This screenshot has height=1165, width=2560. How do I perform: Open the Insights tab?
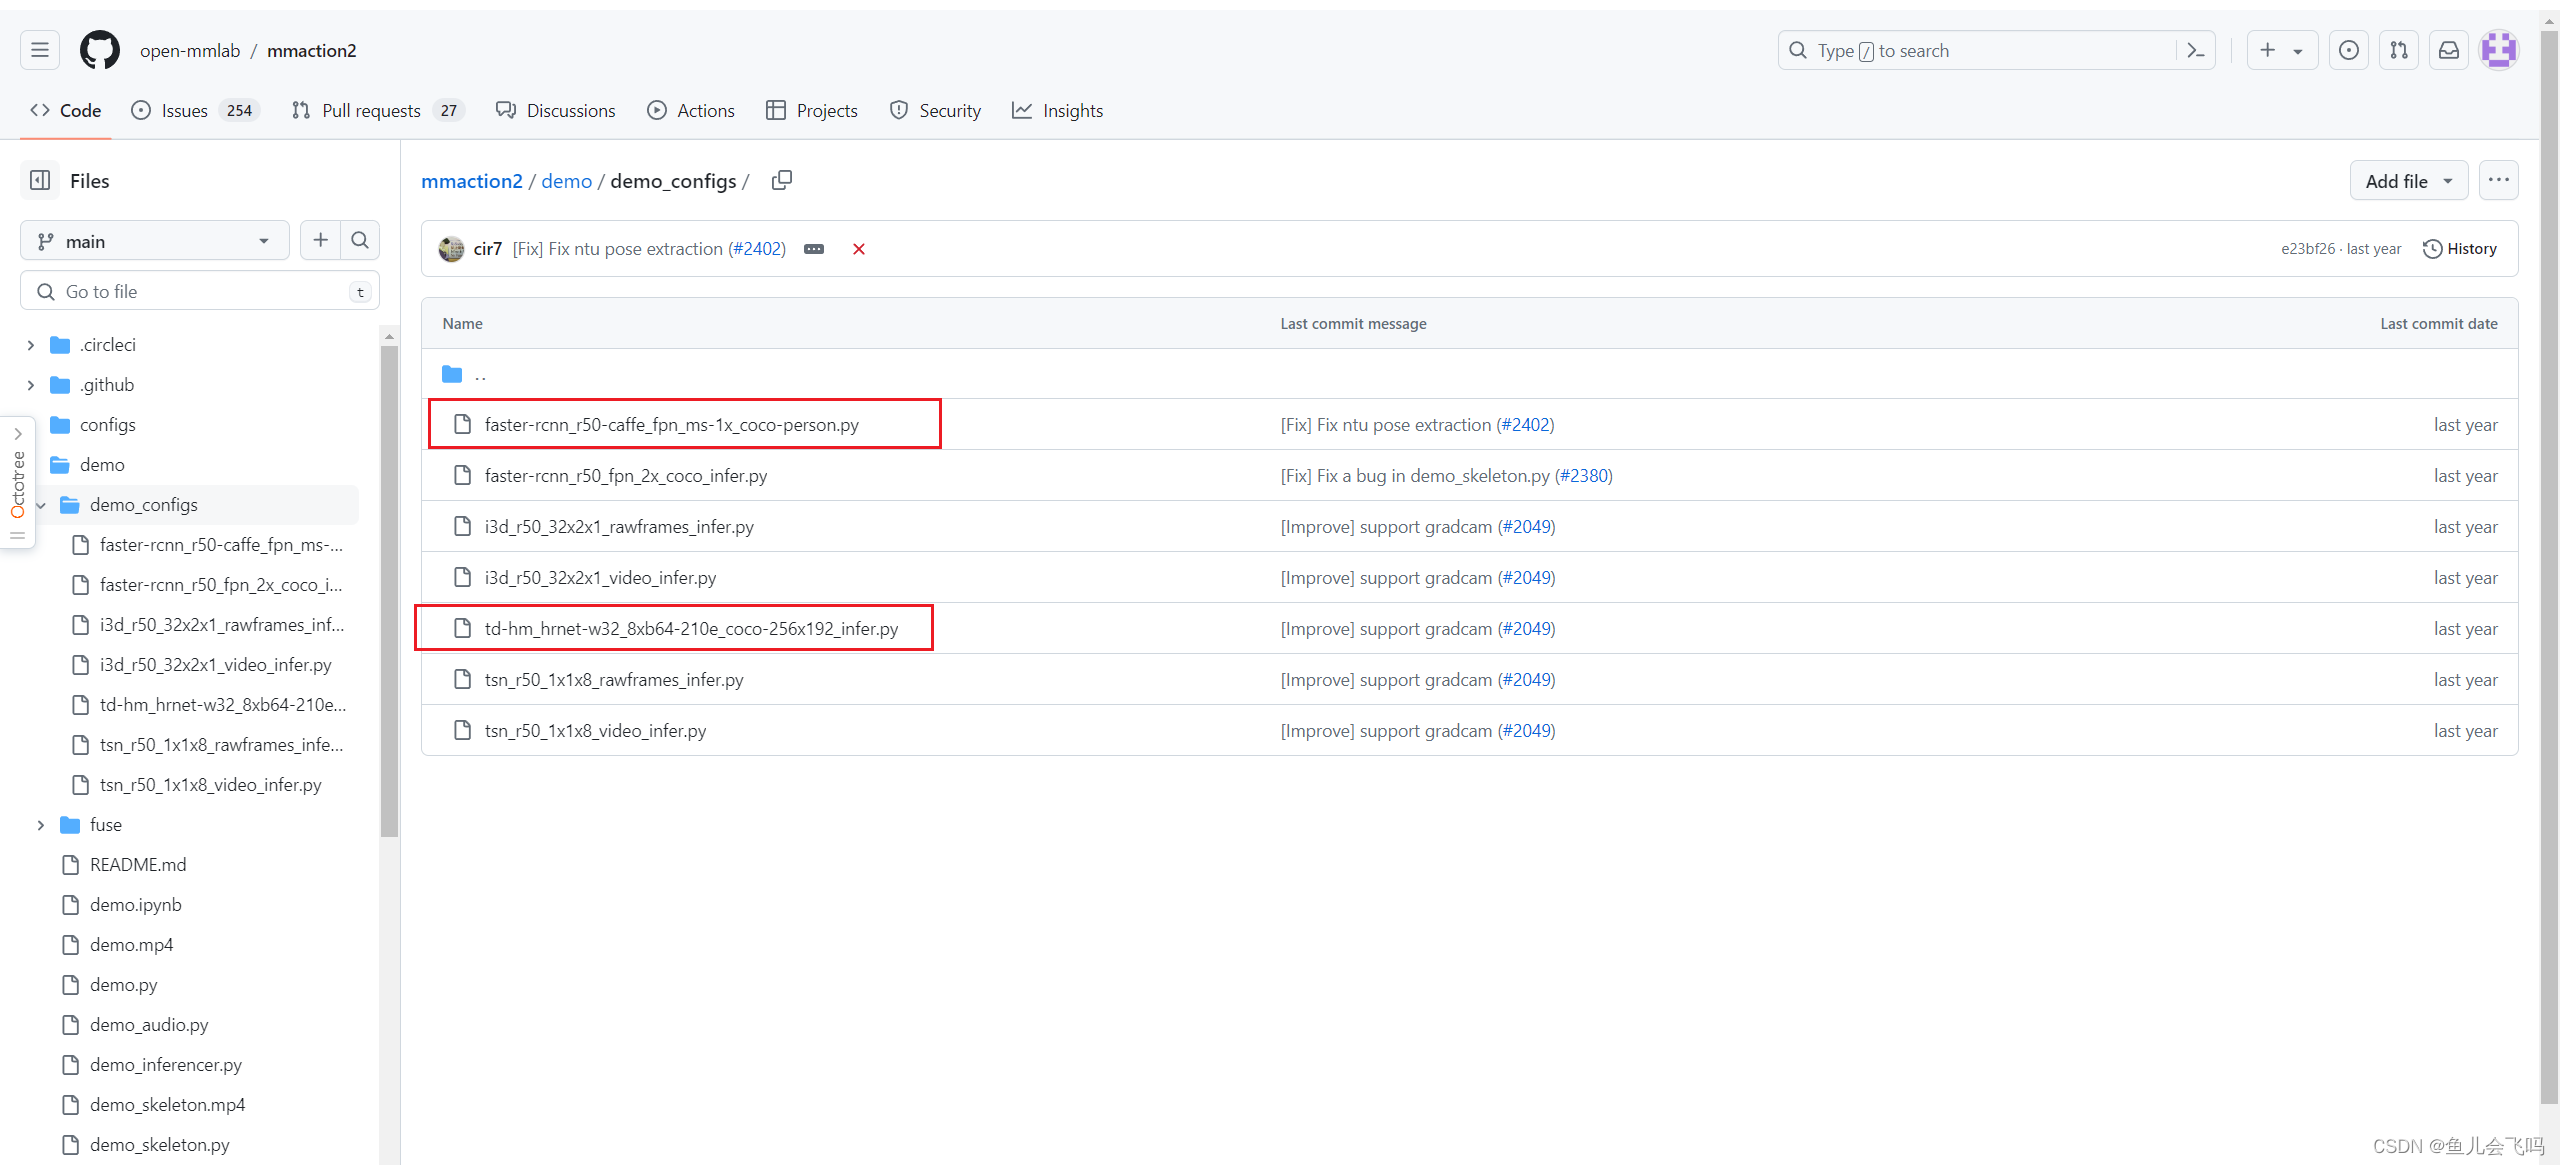coord(1058,110)
